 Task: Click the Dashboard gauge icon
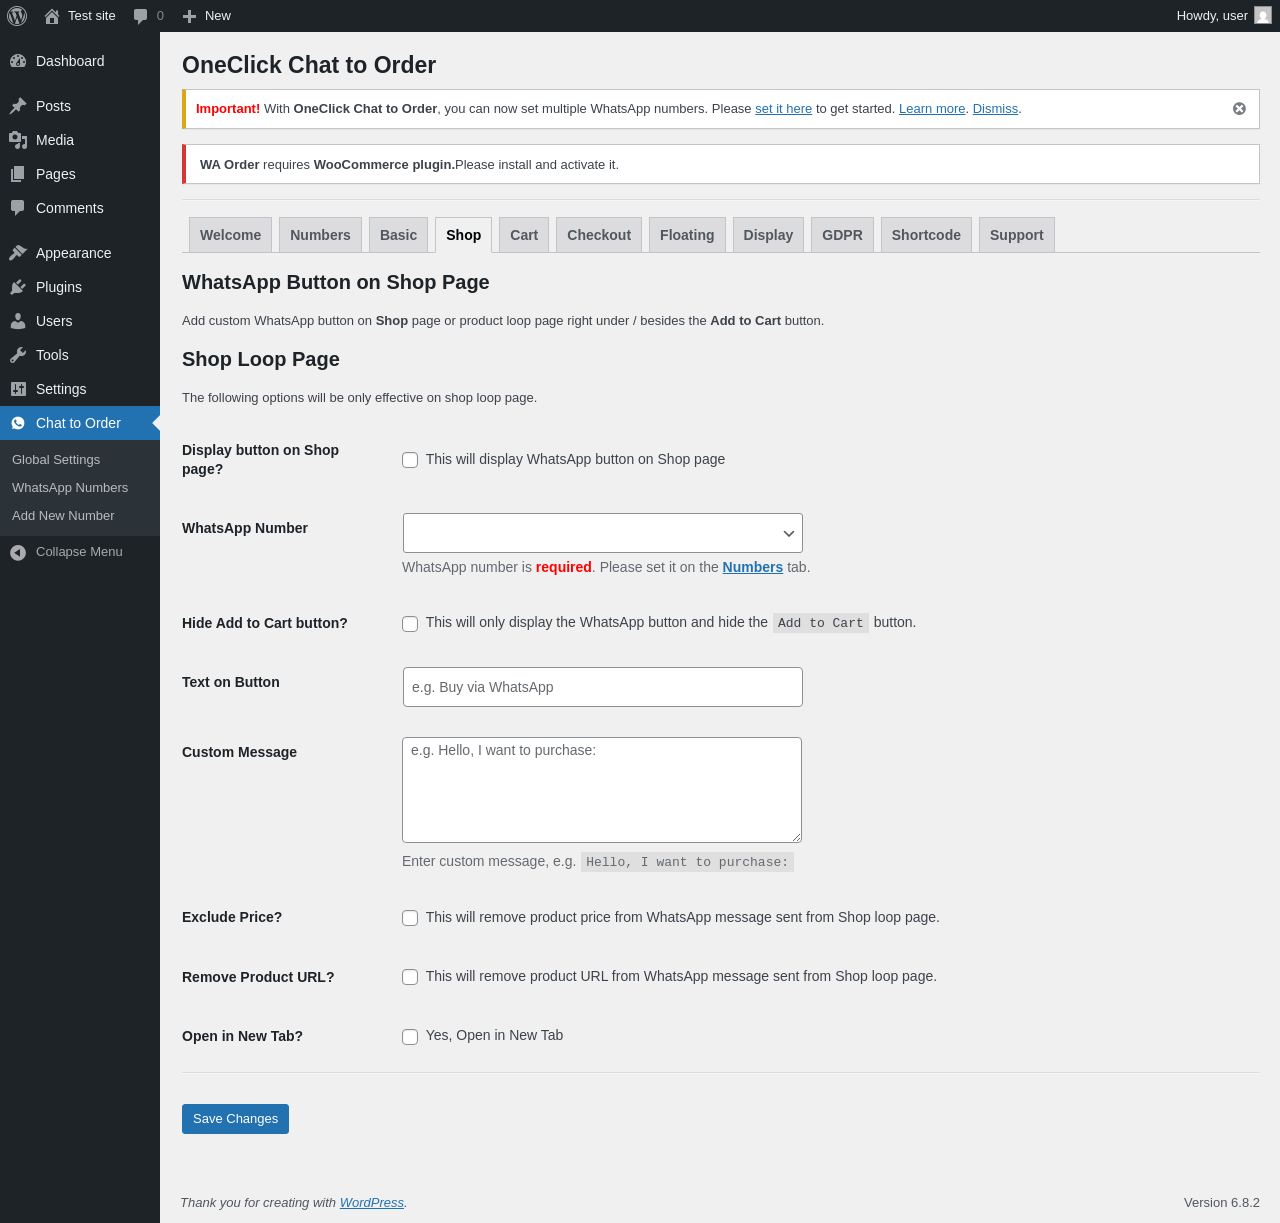tap(18, 61)
